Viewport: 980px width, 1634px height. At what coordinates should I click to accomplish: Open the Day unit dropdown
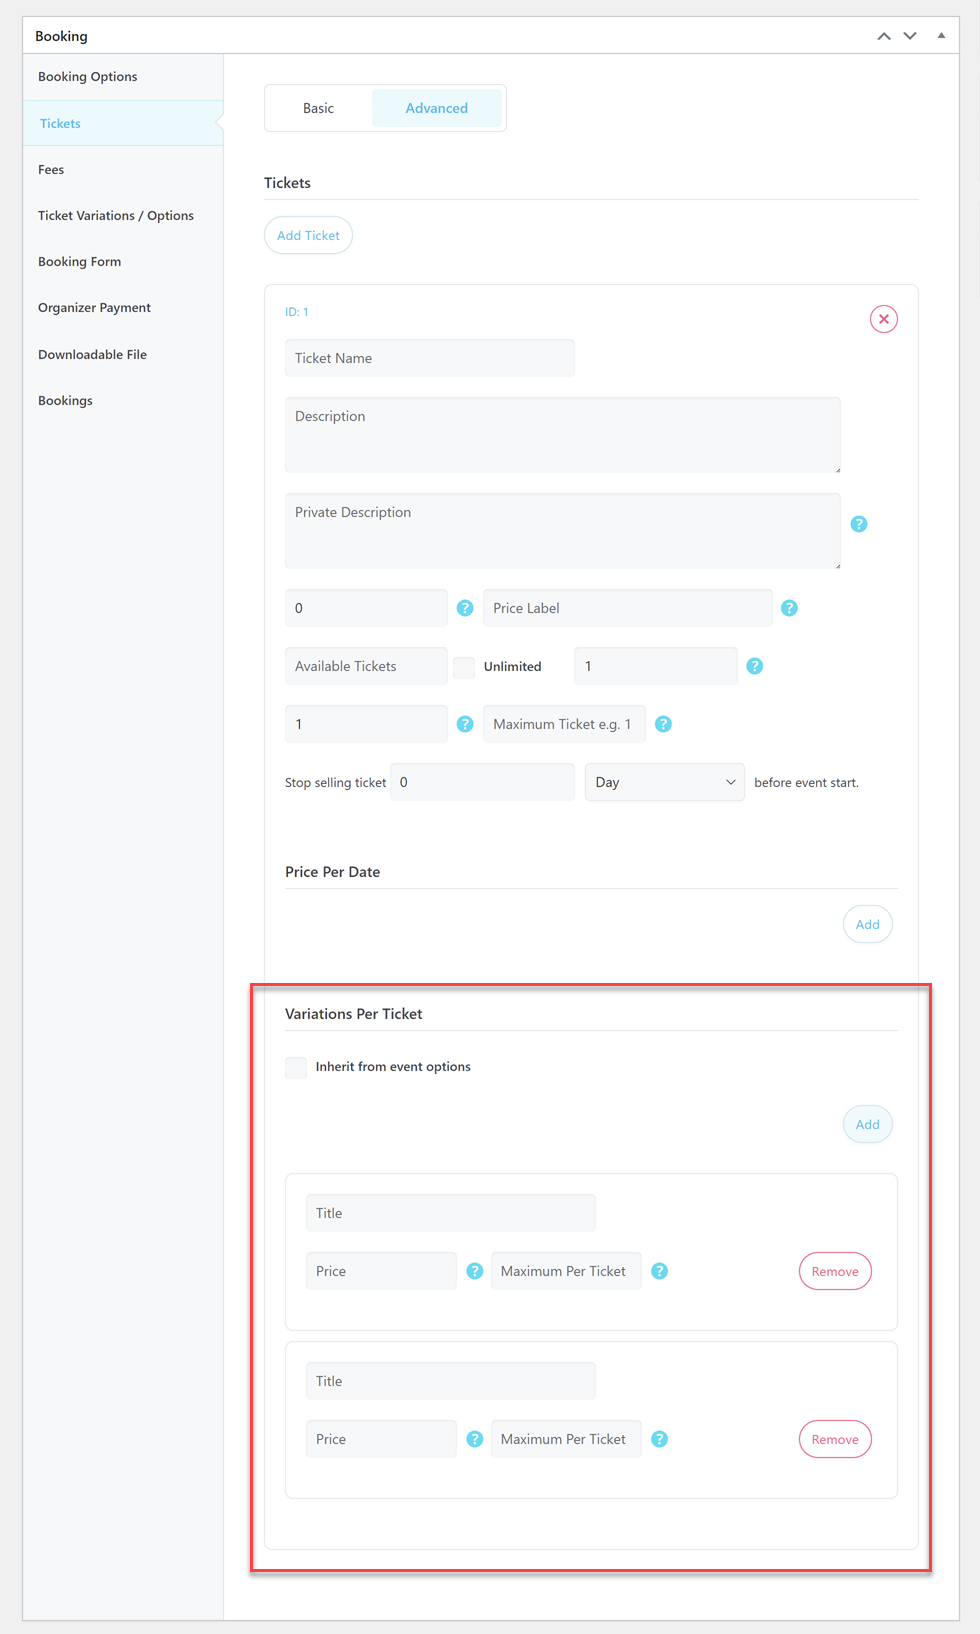coord(664,782)
